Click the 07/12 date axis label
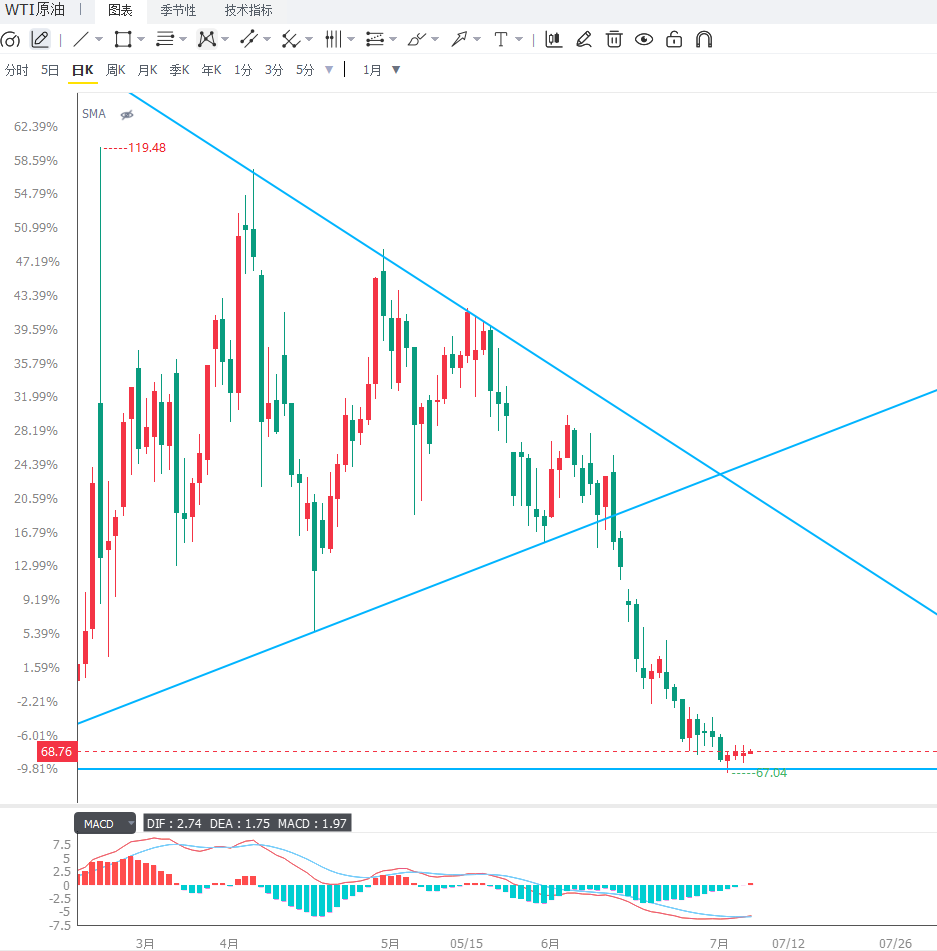Image resolution: width=937 pixels, height=951 pixels. [788, 943]
